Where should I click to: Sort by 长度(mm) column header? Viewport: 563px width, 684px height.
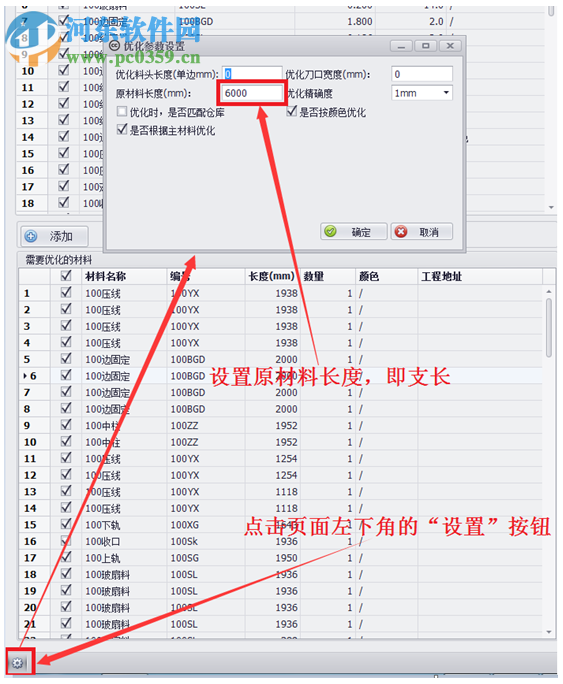coord(272,276)
